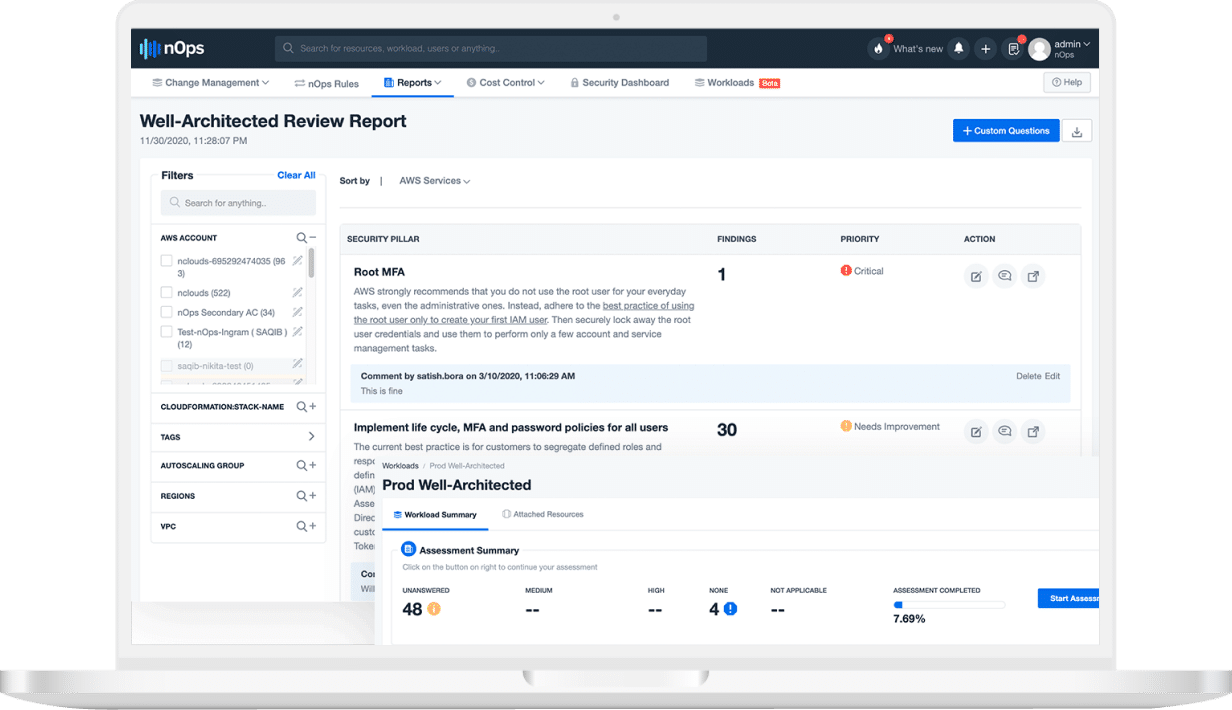This screenshot has width=1232, height=710.
Task: Open comment icon for Root MFA finding
Action: 1005,276
